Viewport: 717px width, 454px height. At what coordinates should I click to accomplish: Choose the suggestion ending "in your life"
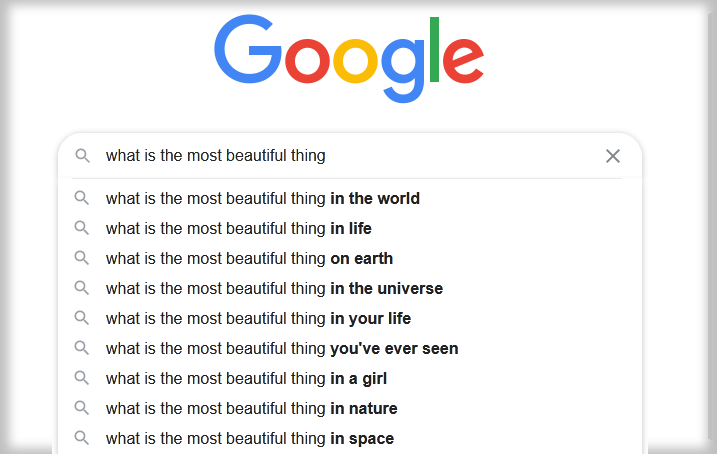tap(350, 318)
